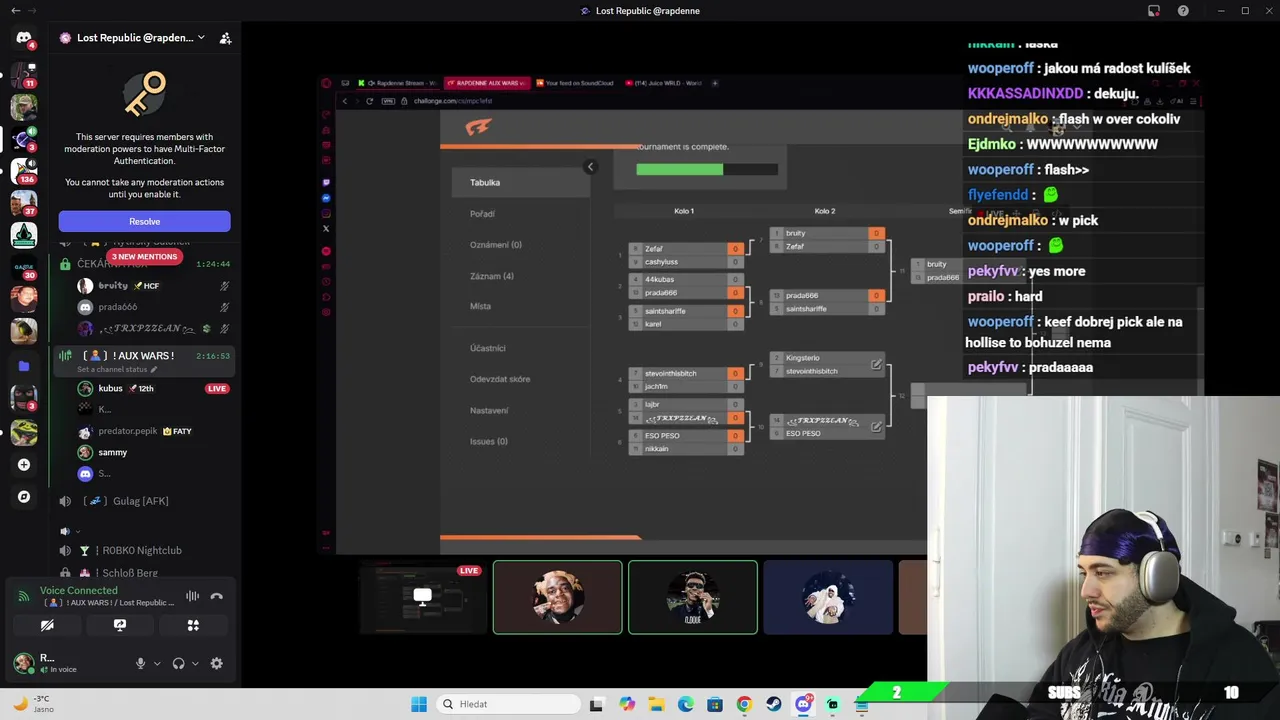The image size is (1280, 720).
Task: Switch to SoundCloud feed browser tab
Action: (x=575, y=83)
